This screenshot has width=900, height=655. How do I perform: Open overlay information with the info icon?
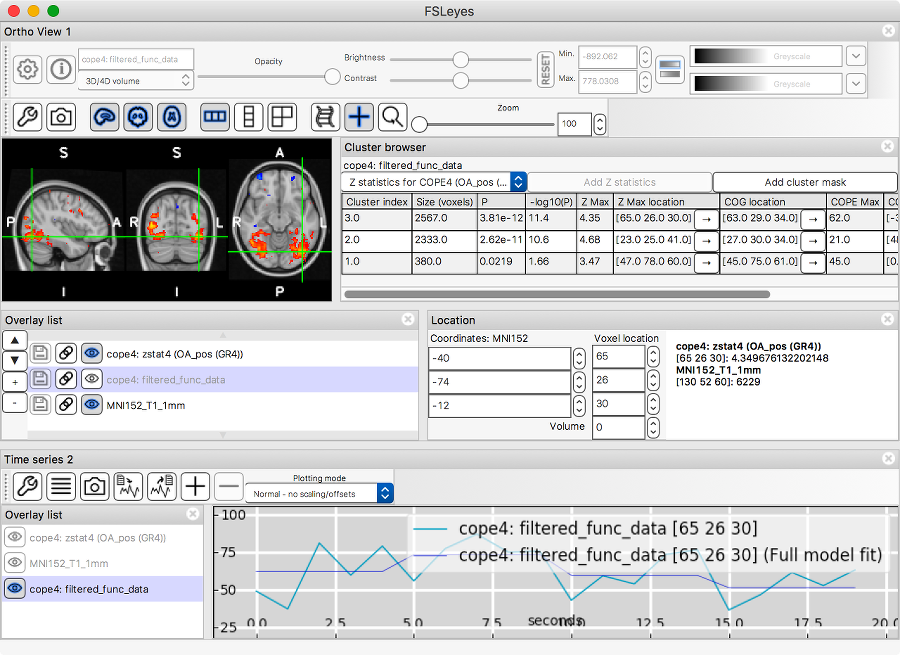[x=61, y=69]
